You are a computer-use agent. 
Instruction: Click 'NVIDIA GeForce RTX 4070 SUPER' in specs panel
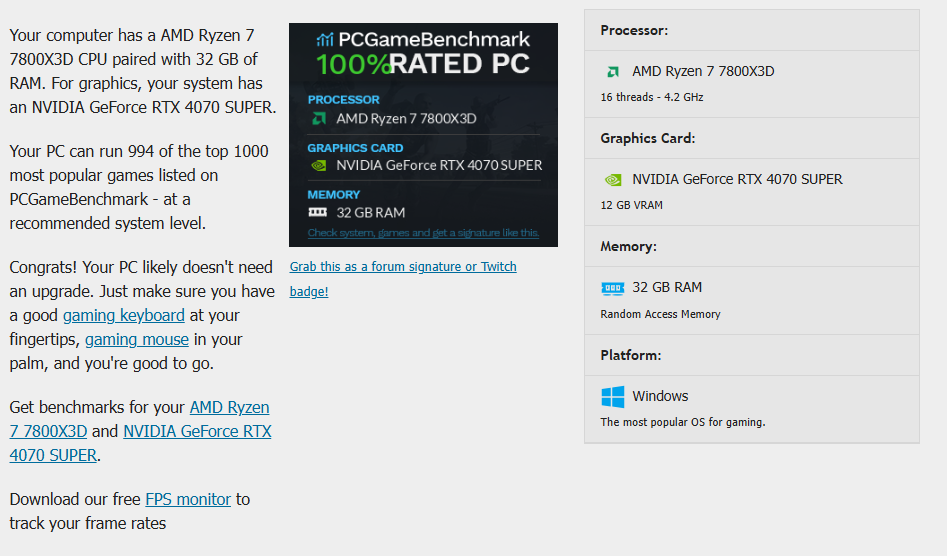(x=737, y=179)
